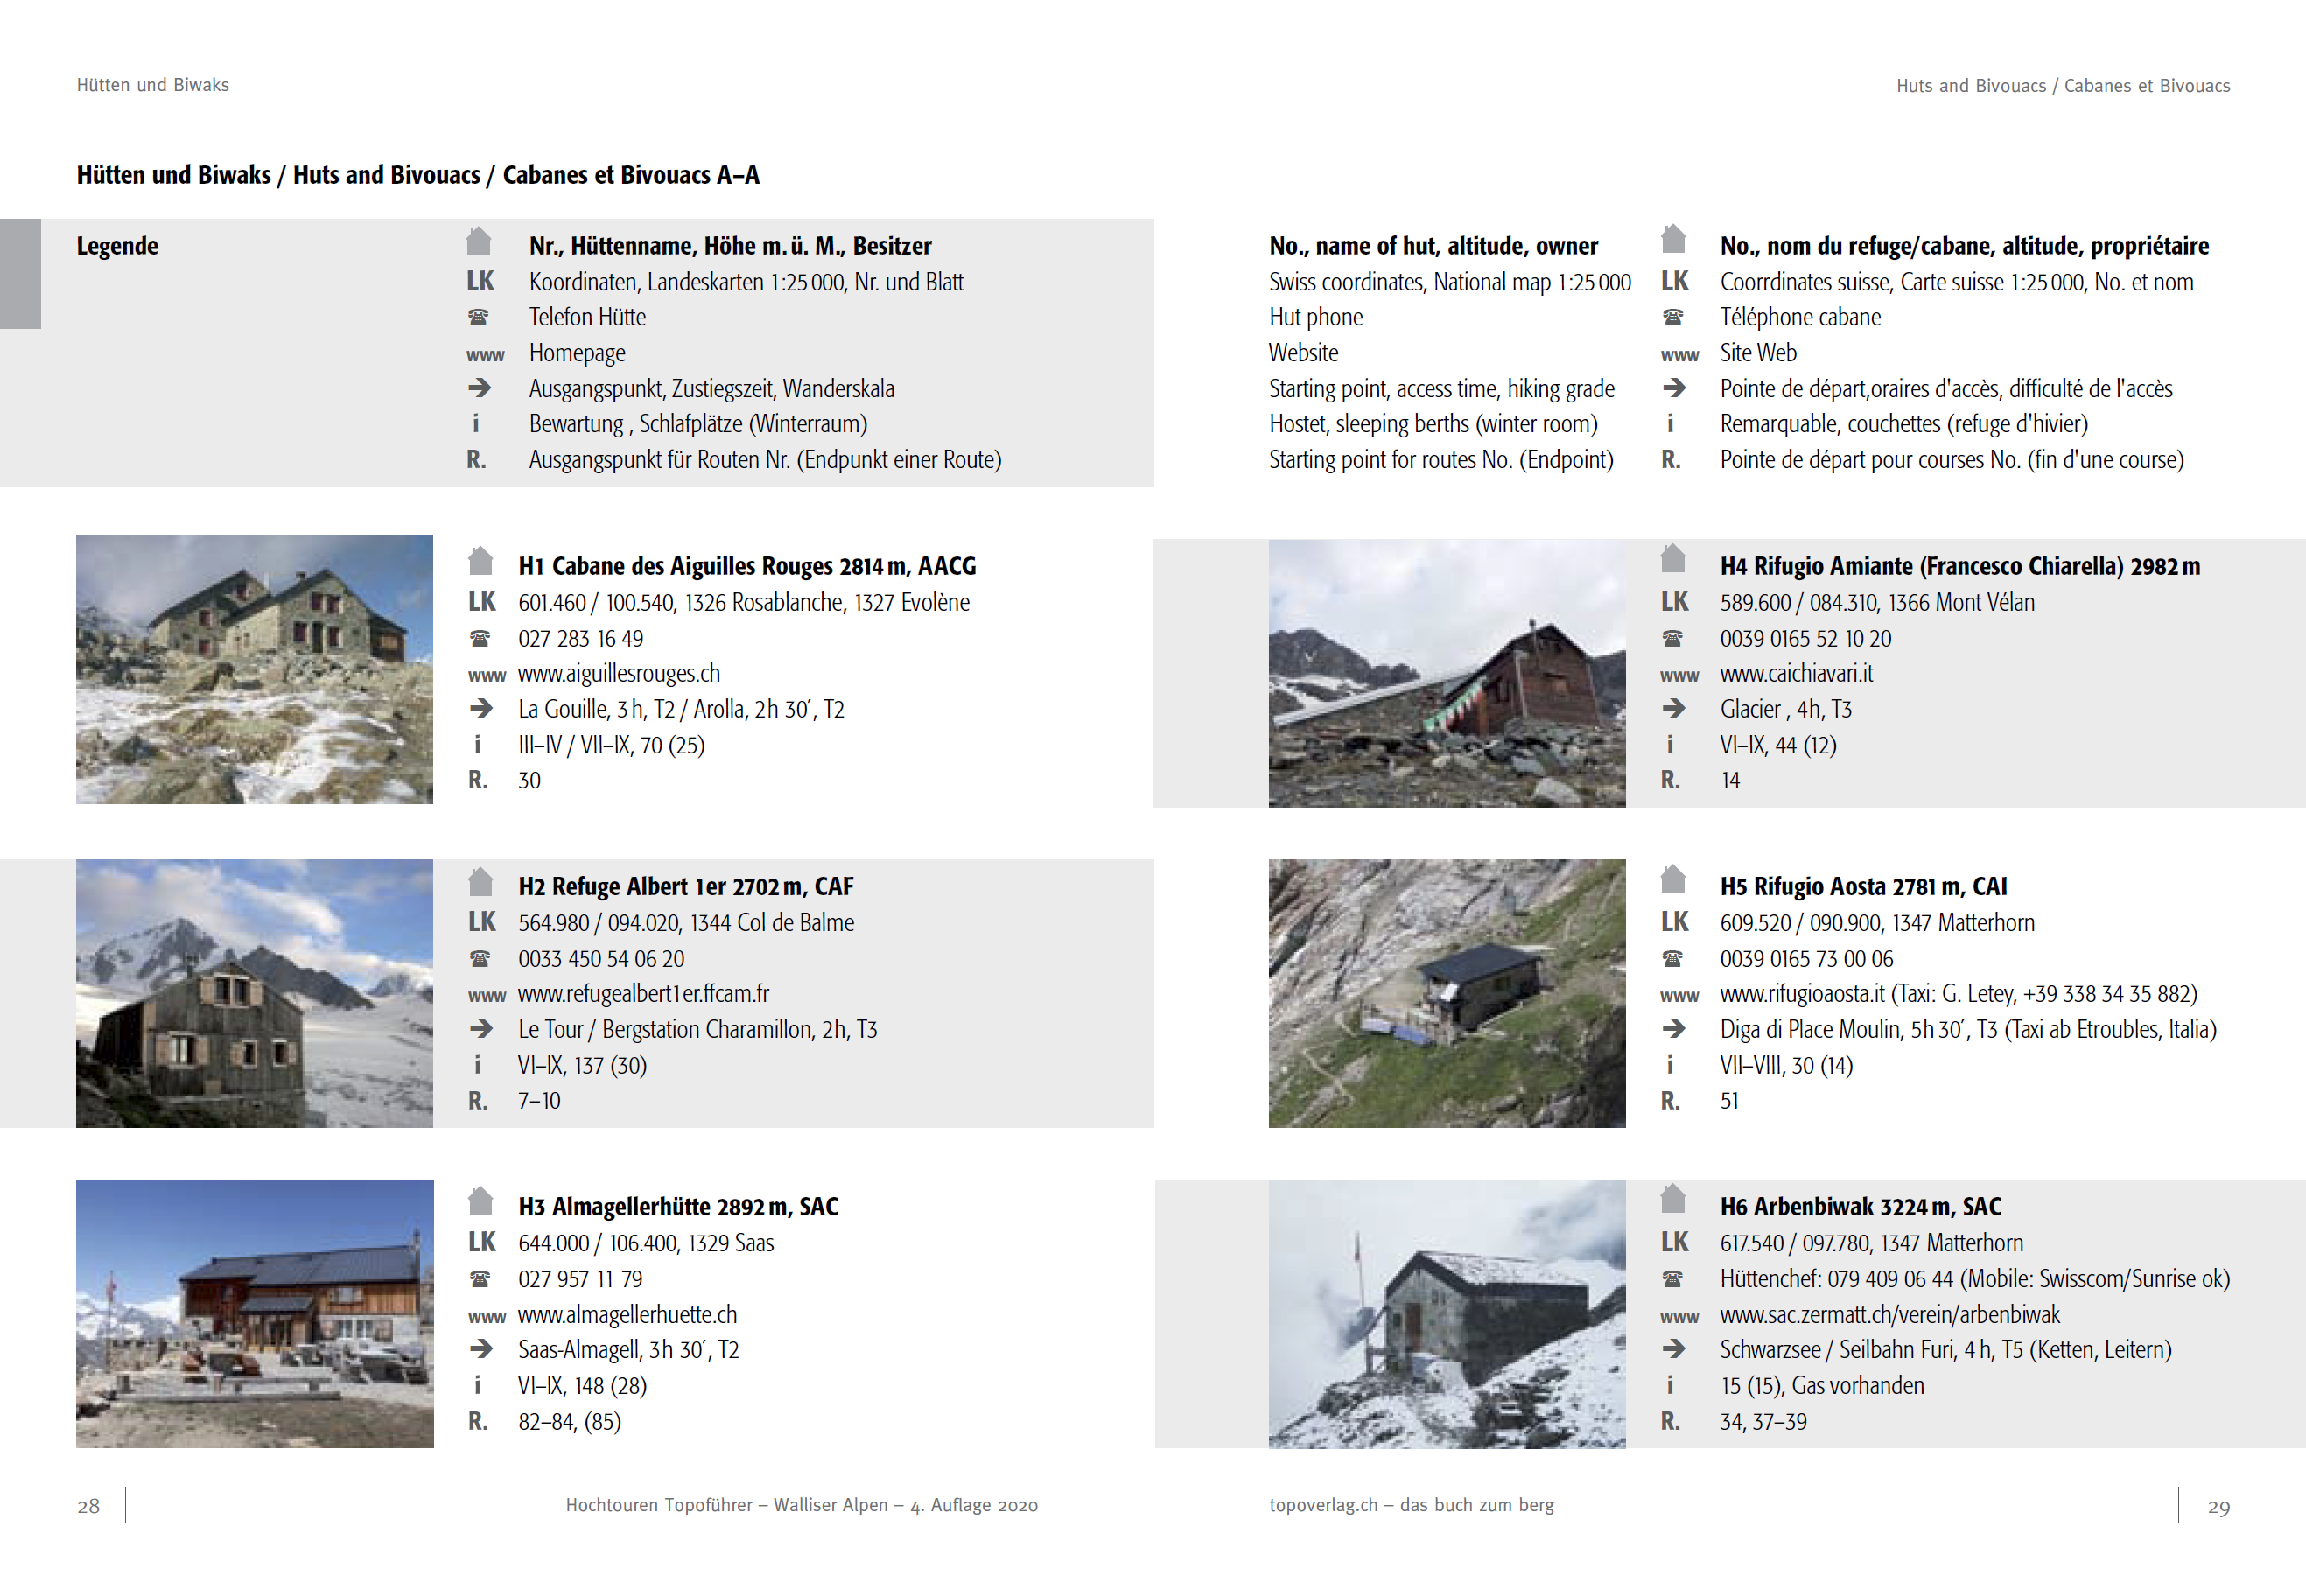Click the topoverlag.ch footer text
Screen dimensions: 2306x1596
pos(1411,1505)
